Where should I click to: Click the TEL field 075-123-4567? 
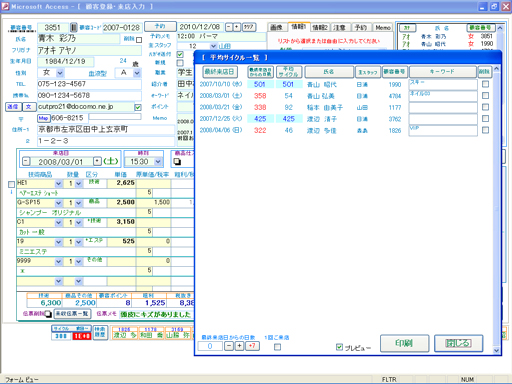pyautogui.click(x=89, y=84)
